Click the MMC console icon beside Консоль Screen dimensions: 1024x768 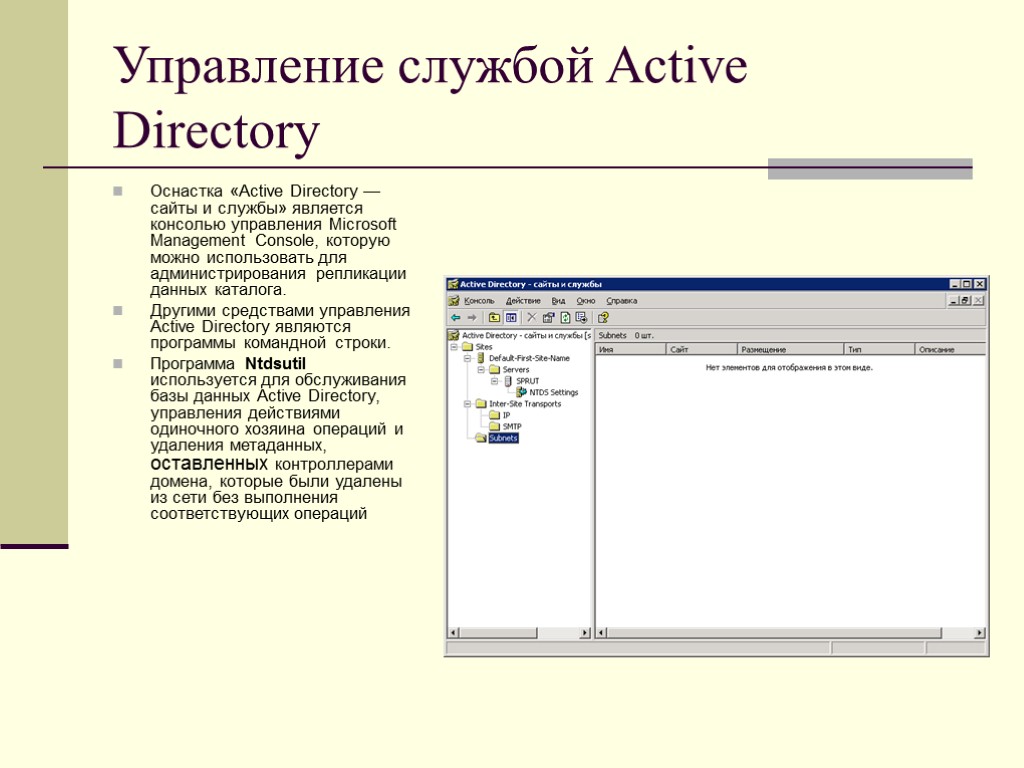click(x=455, y=300)
